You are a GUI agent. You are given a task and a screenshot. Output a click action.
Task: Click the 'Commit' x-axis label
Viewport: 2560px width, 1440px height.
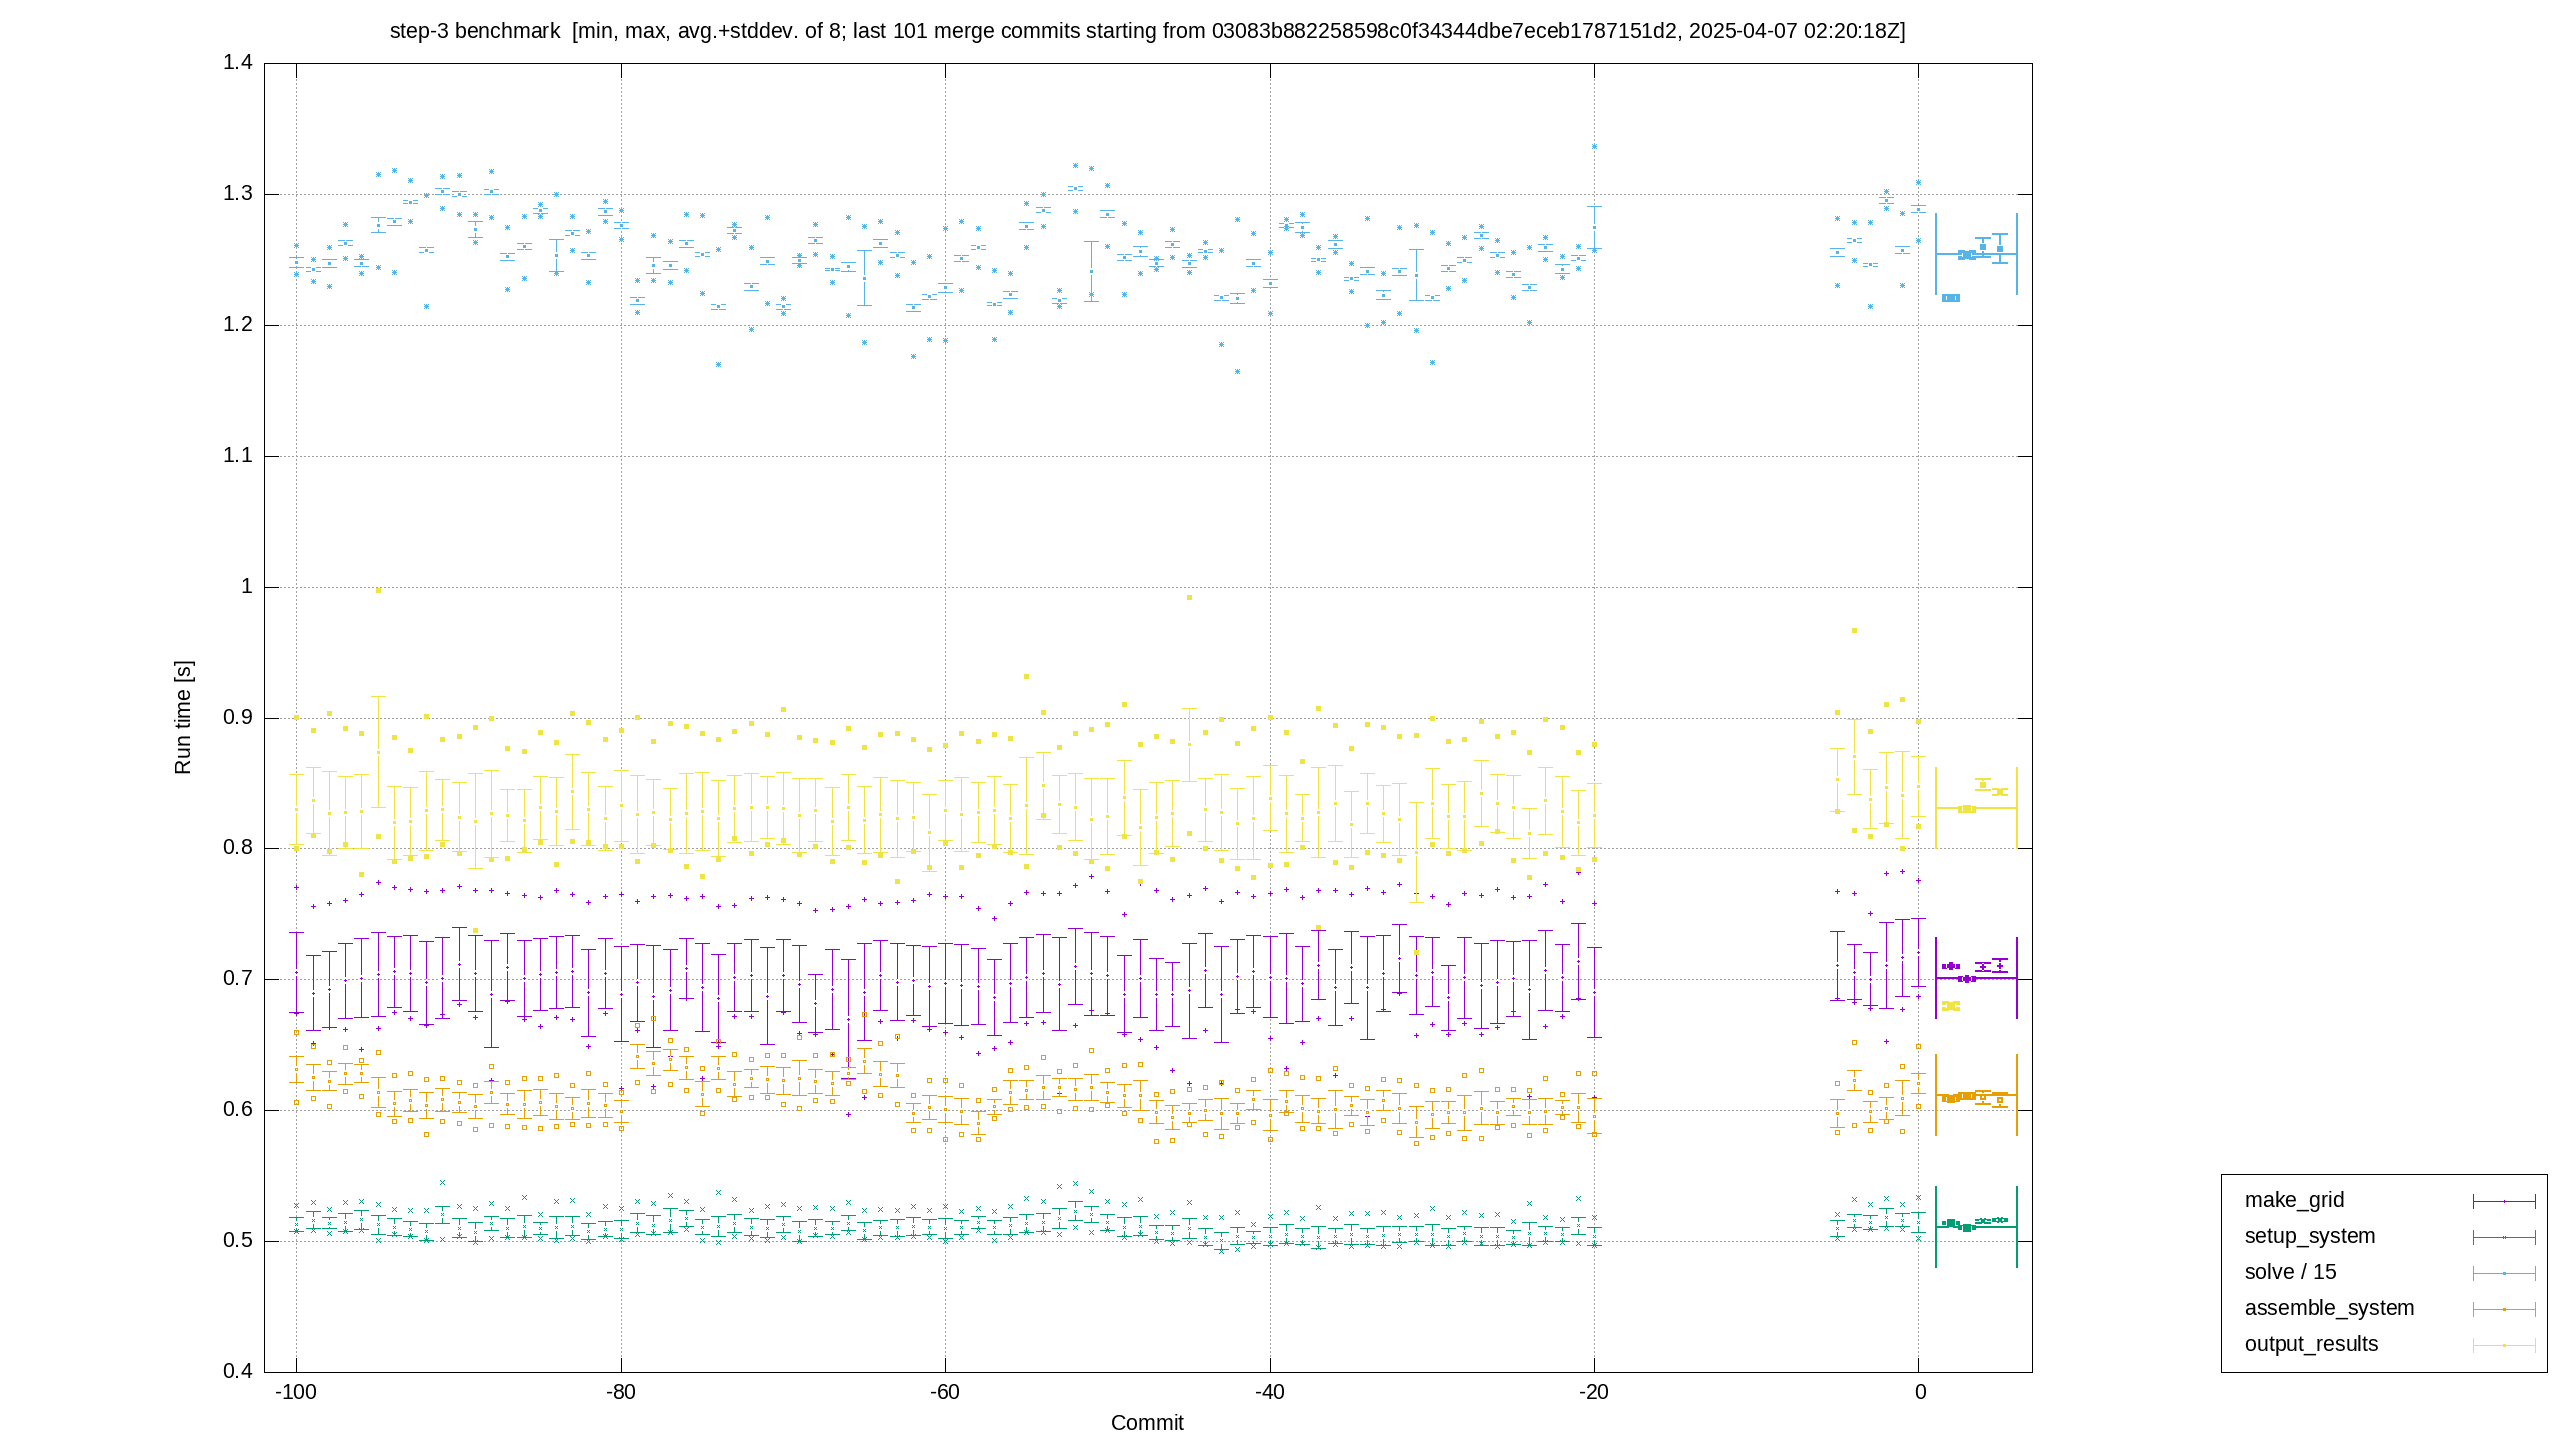click(x=1147, y=1423)
